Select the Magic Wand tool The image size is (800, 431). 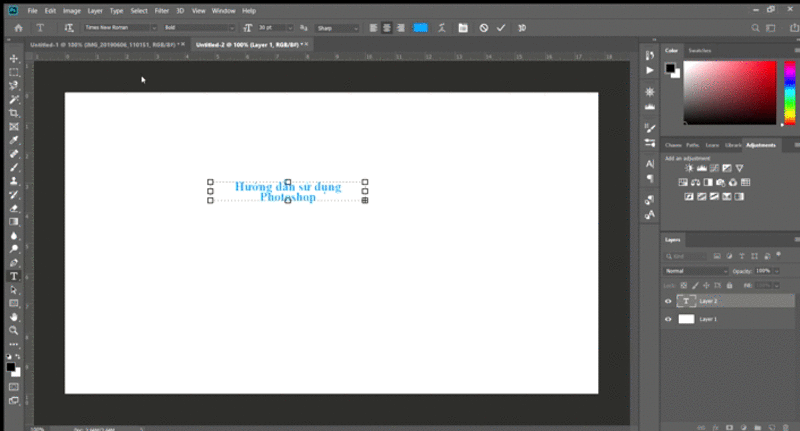pos(14,99)
